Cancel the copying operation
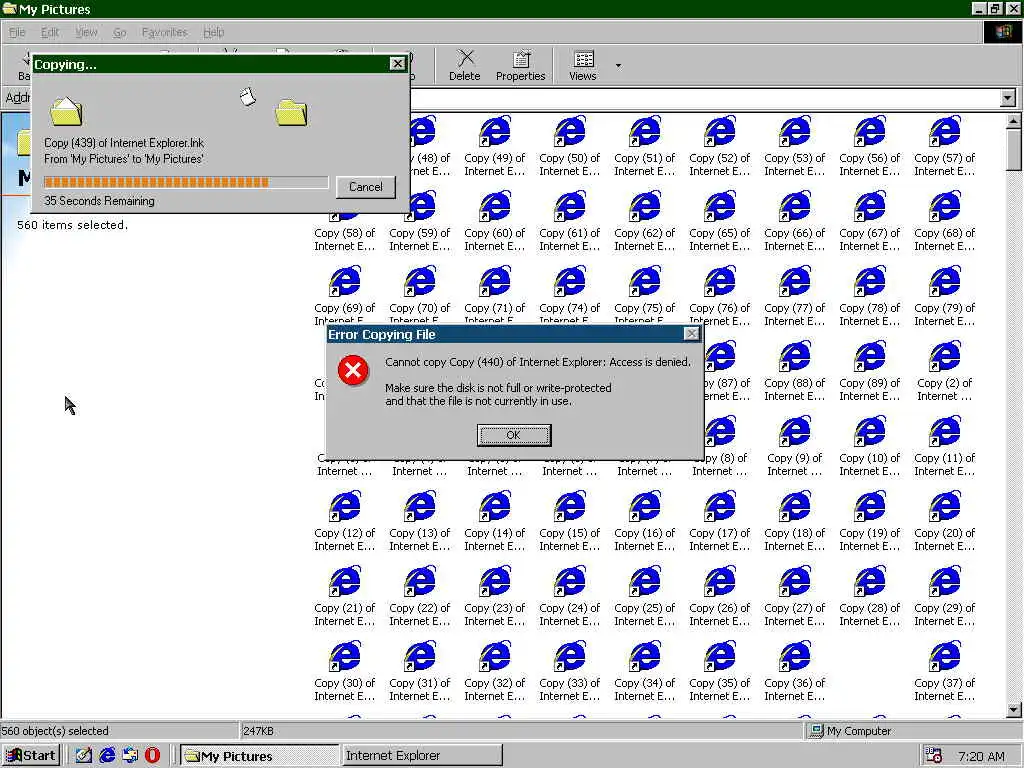 366,187
